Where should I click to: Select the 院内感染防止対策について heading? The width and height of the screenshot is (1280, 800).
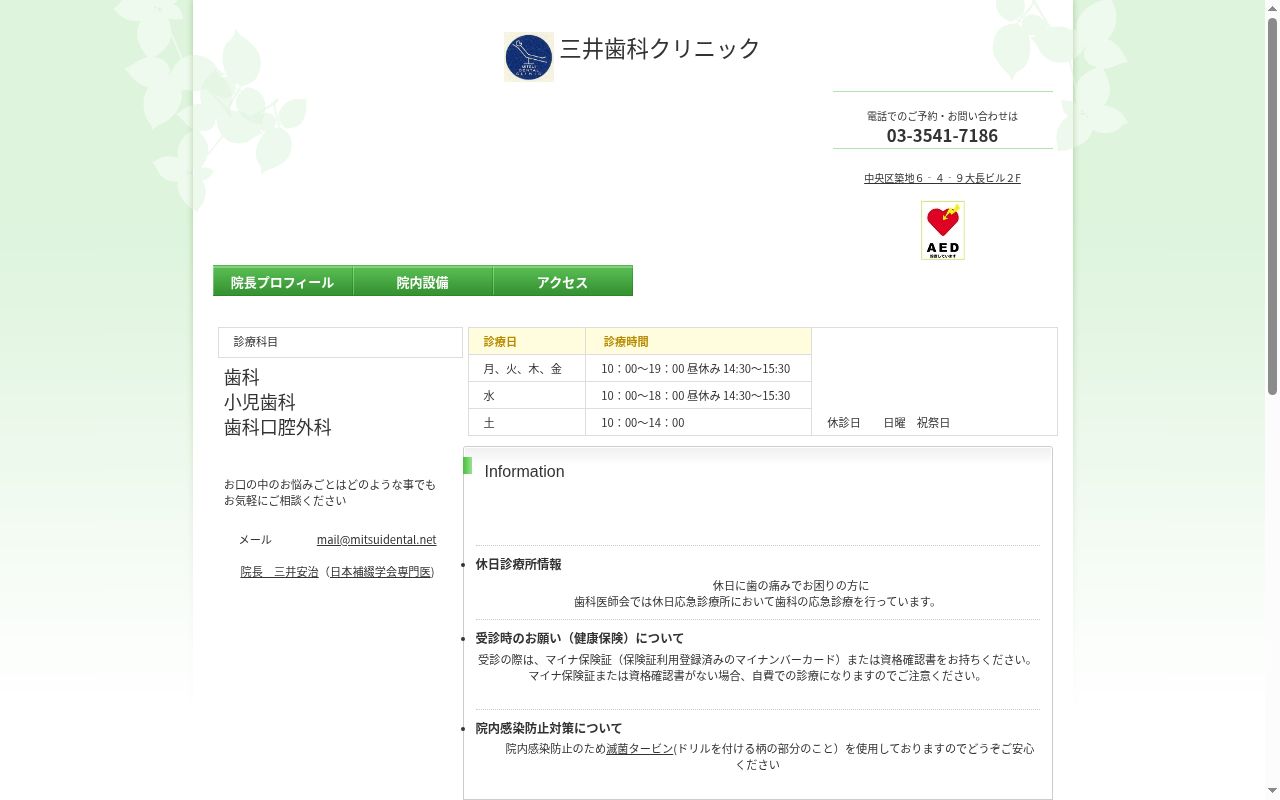pyautogui.click(x=548, y=728)
